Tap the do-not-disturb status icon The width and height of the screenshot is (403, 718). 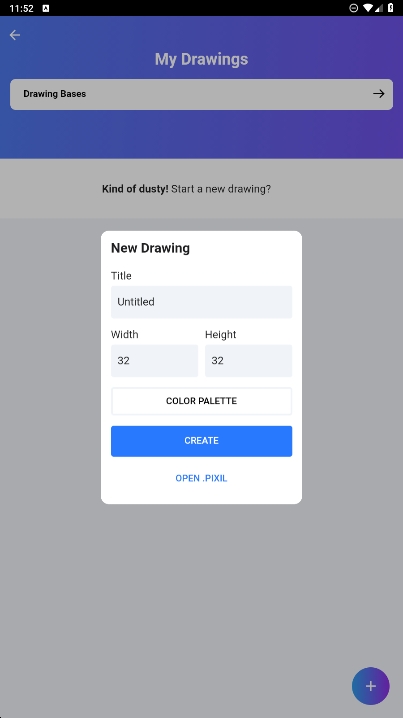click(x=354, y=8)
